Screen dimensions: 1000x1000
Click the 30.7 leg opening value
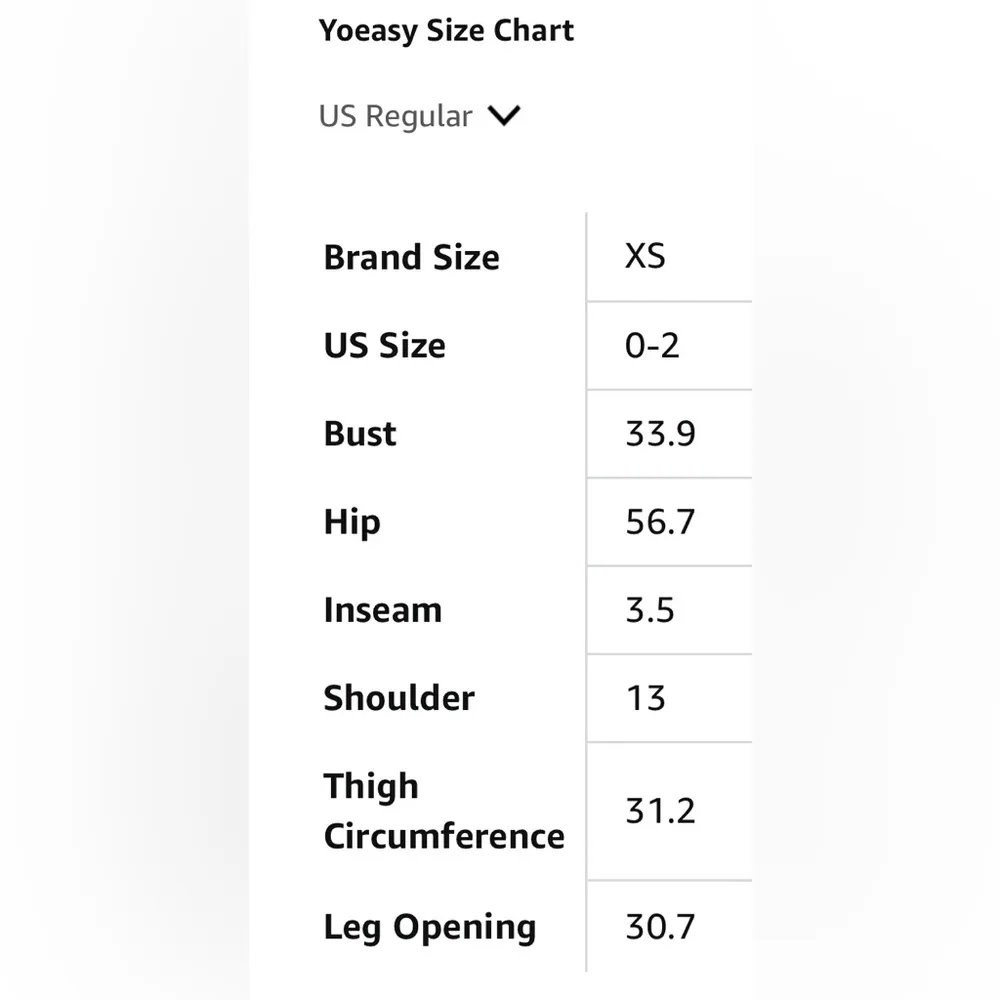click(x=660, y=927)
